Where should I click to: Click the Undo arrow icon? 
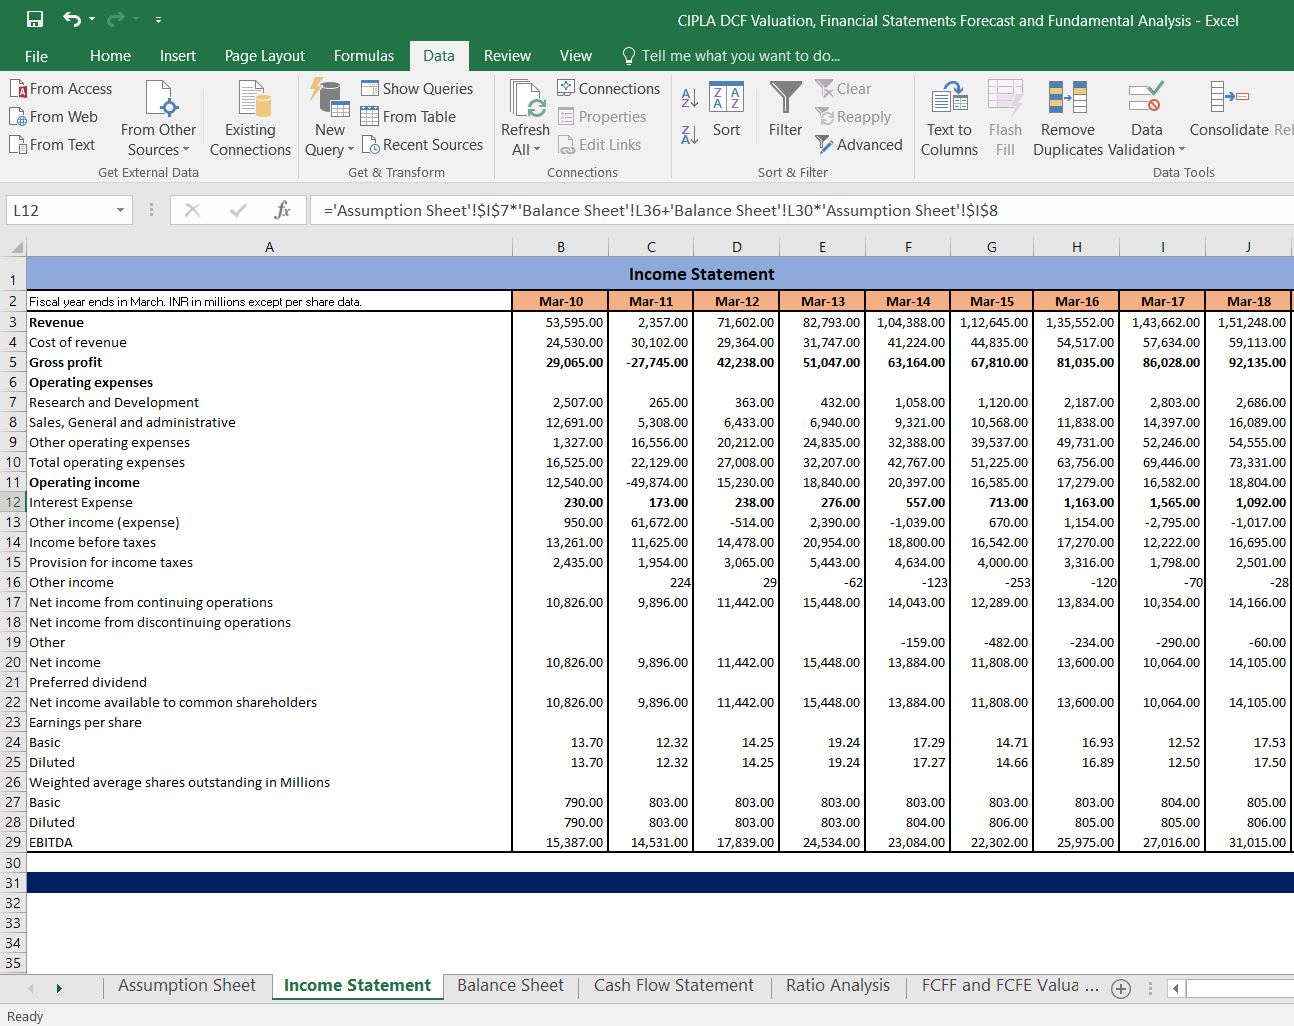tap(72, 20)
